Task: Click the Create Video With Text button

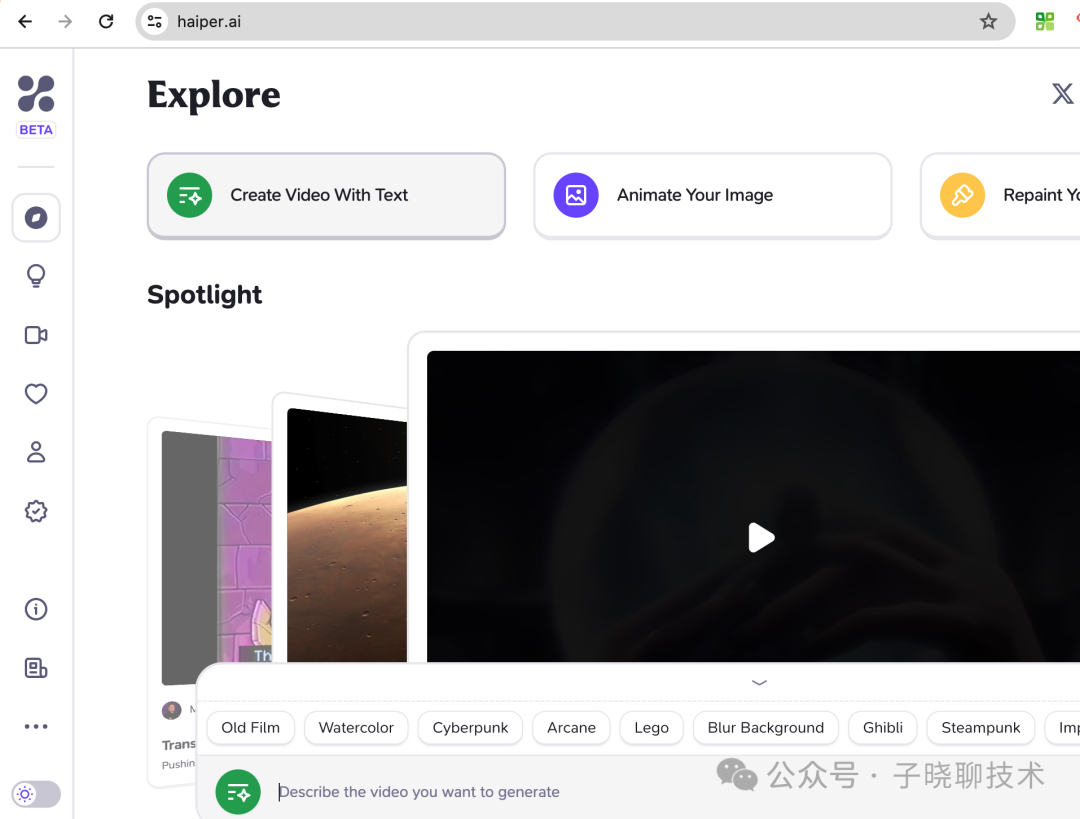Action: (x=326, y=196)
